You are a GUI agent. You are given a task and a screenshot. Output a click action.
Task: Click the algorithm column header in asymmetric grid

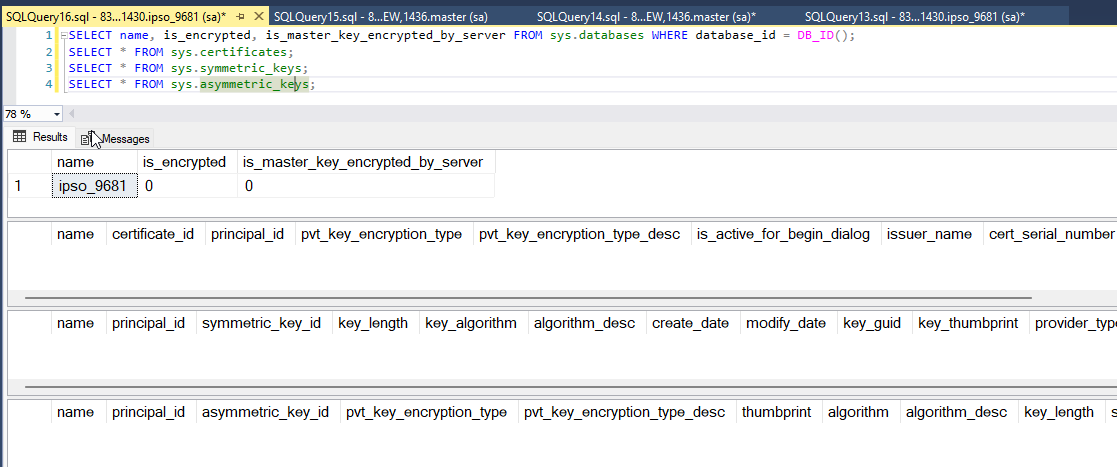coord(861,412)
